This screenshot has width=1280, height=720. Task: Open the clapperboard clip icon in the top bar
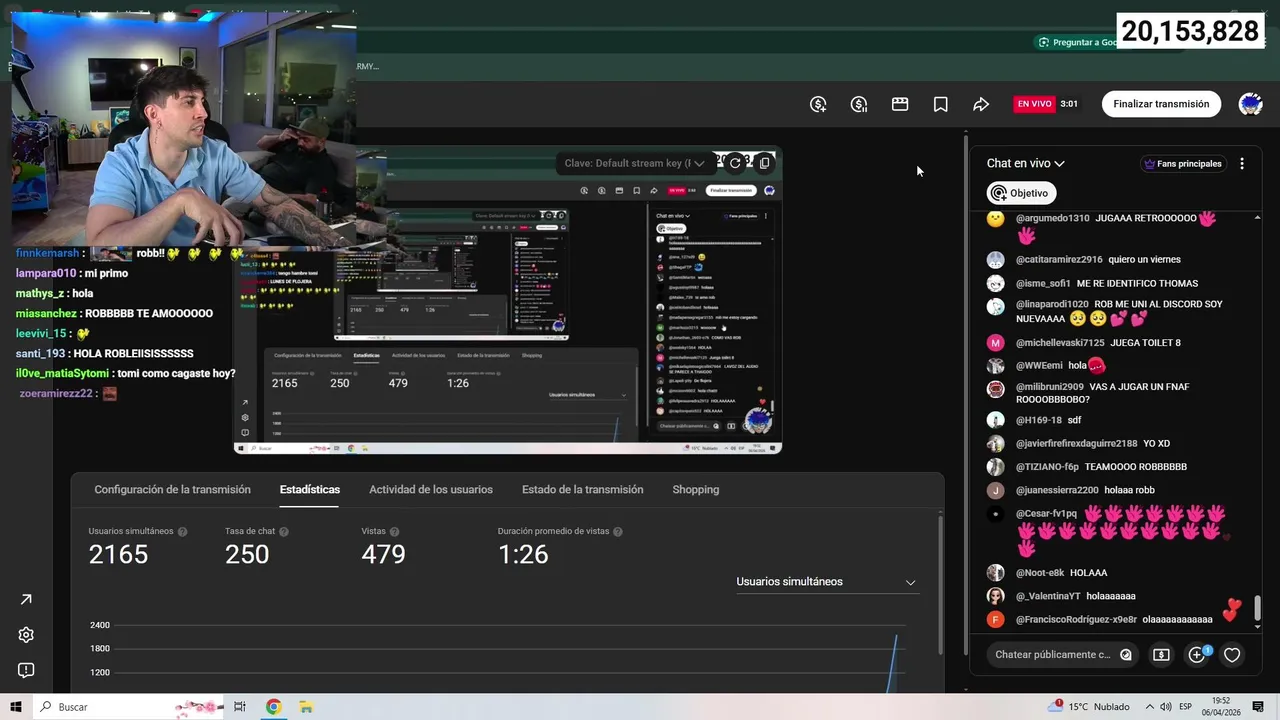pos(900,104)
